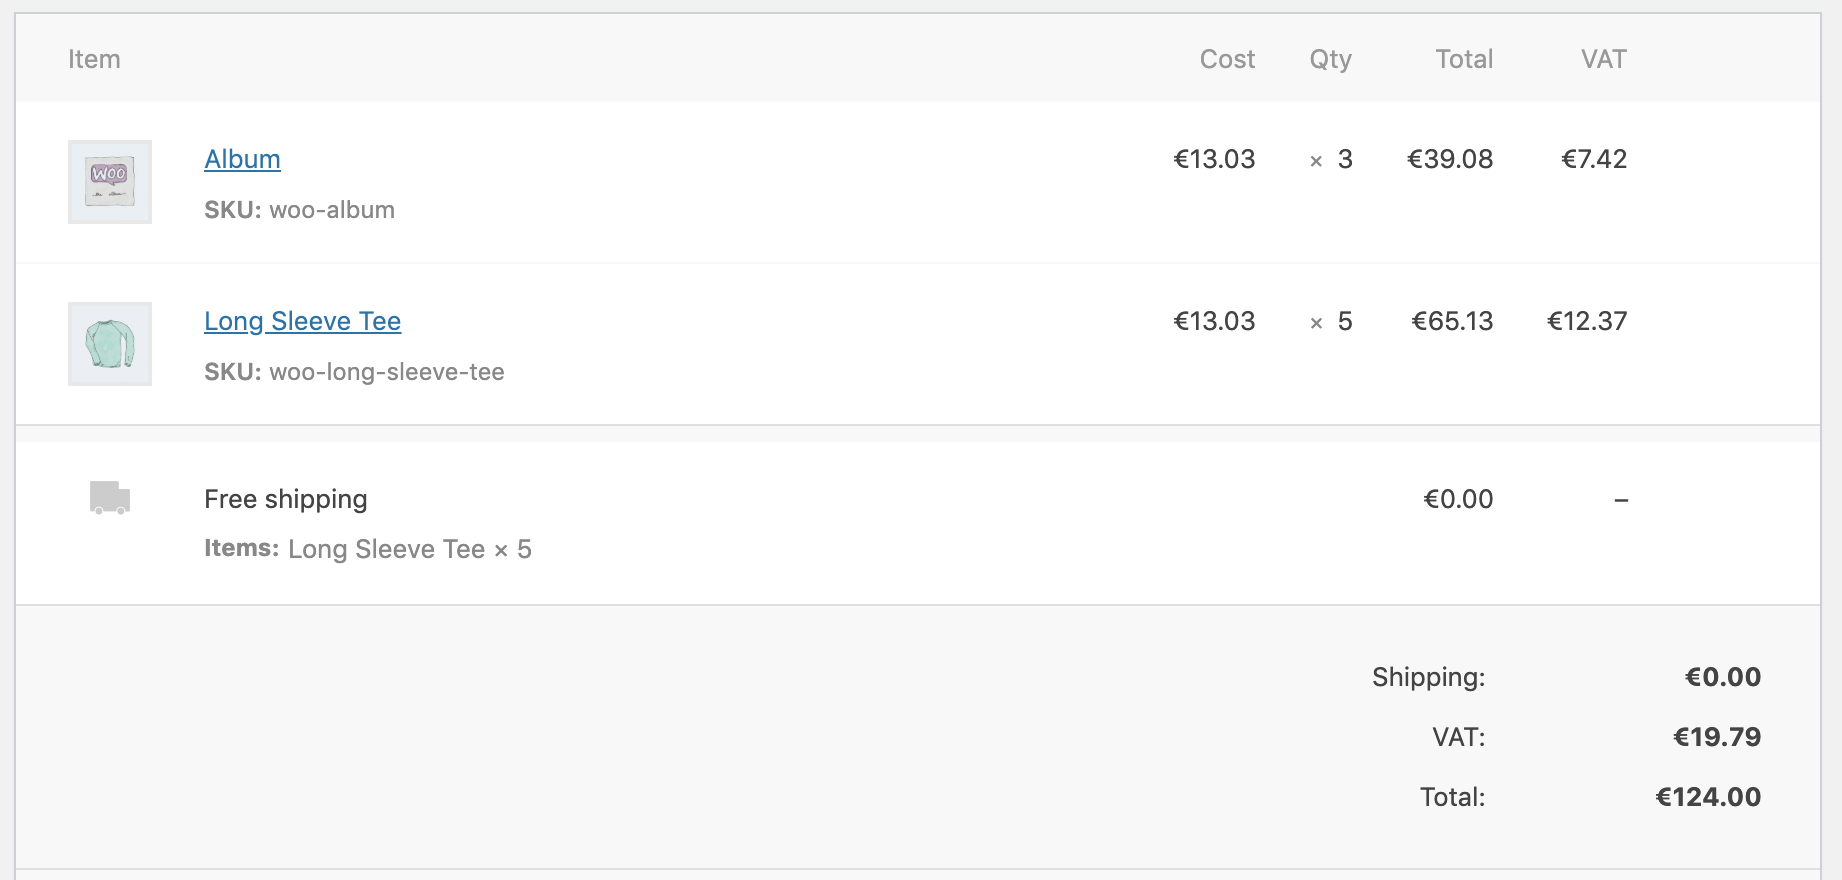The width and height of the screenshot is (1842, 880).
Task: Select the Free shipping row label
Action: pos(285,499)
